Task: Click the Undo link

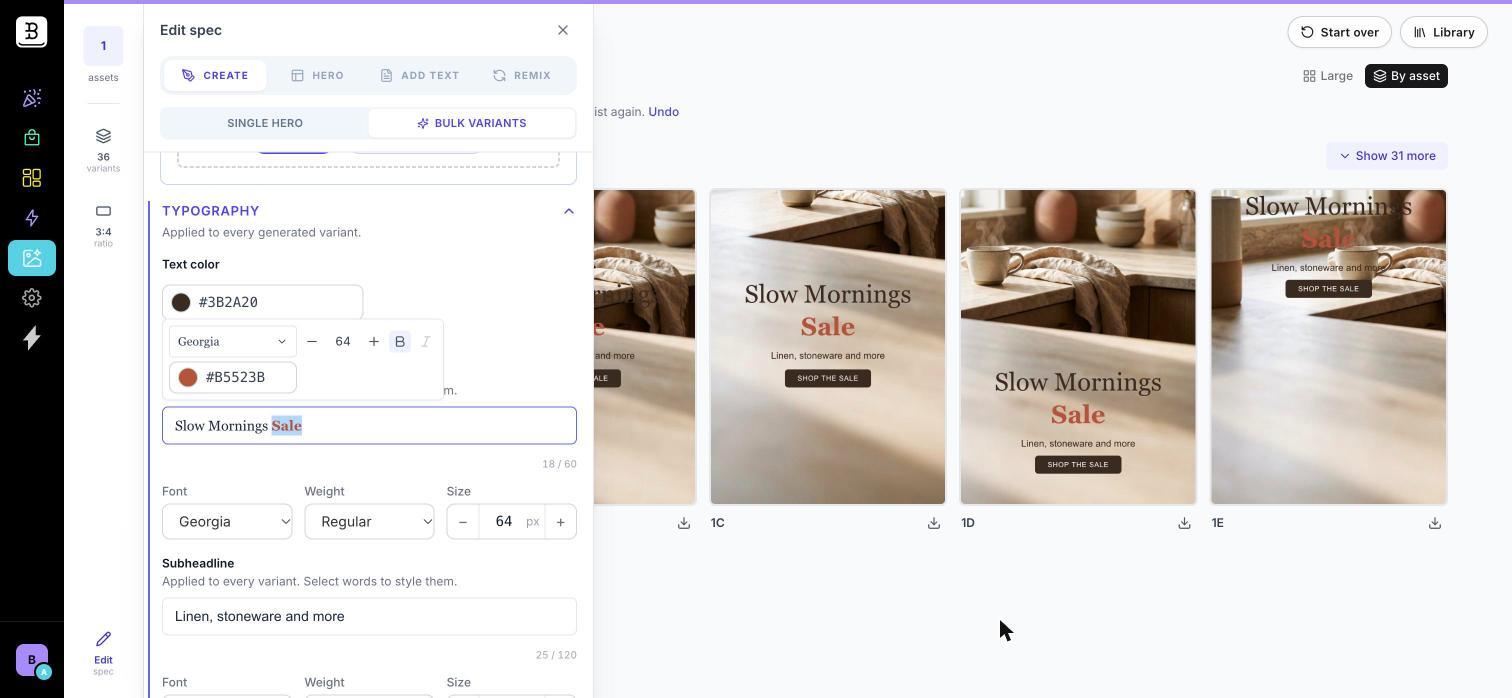Action: [x=664, y=112]
